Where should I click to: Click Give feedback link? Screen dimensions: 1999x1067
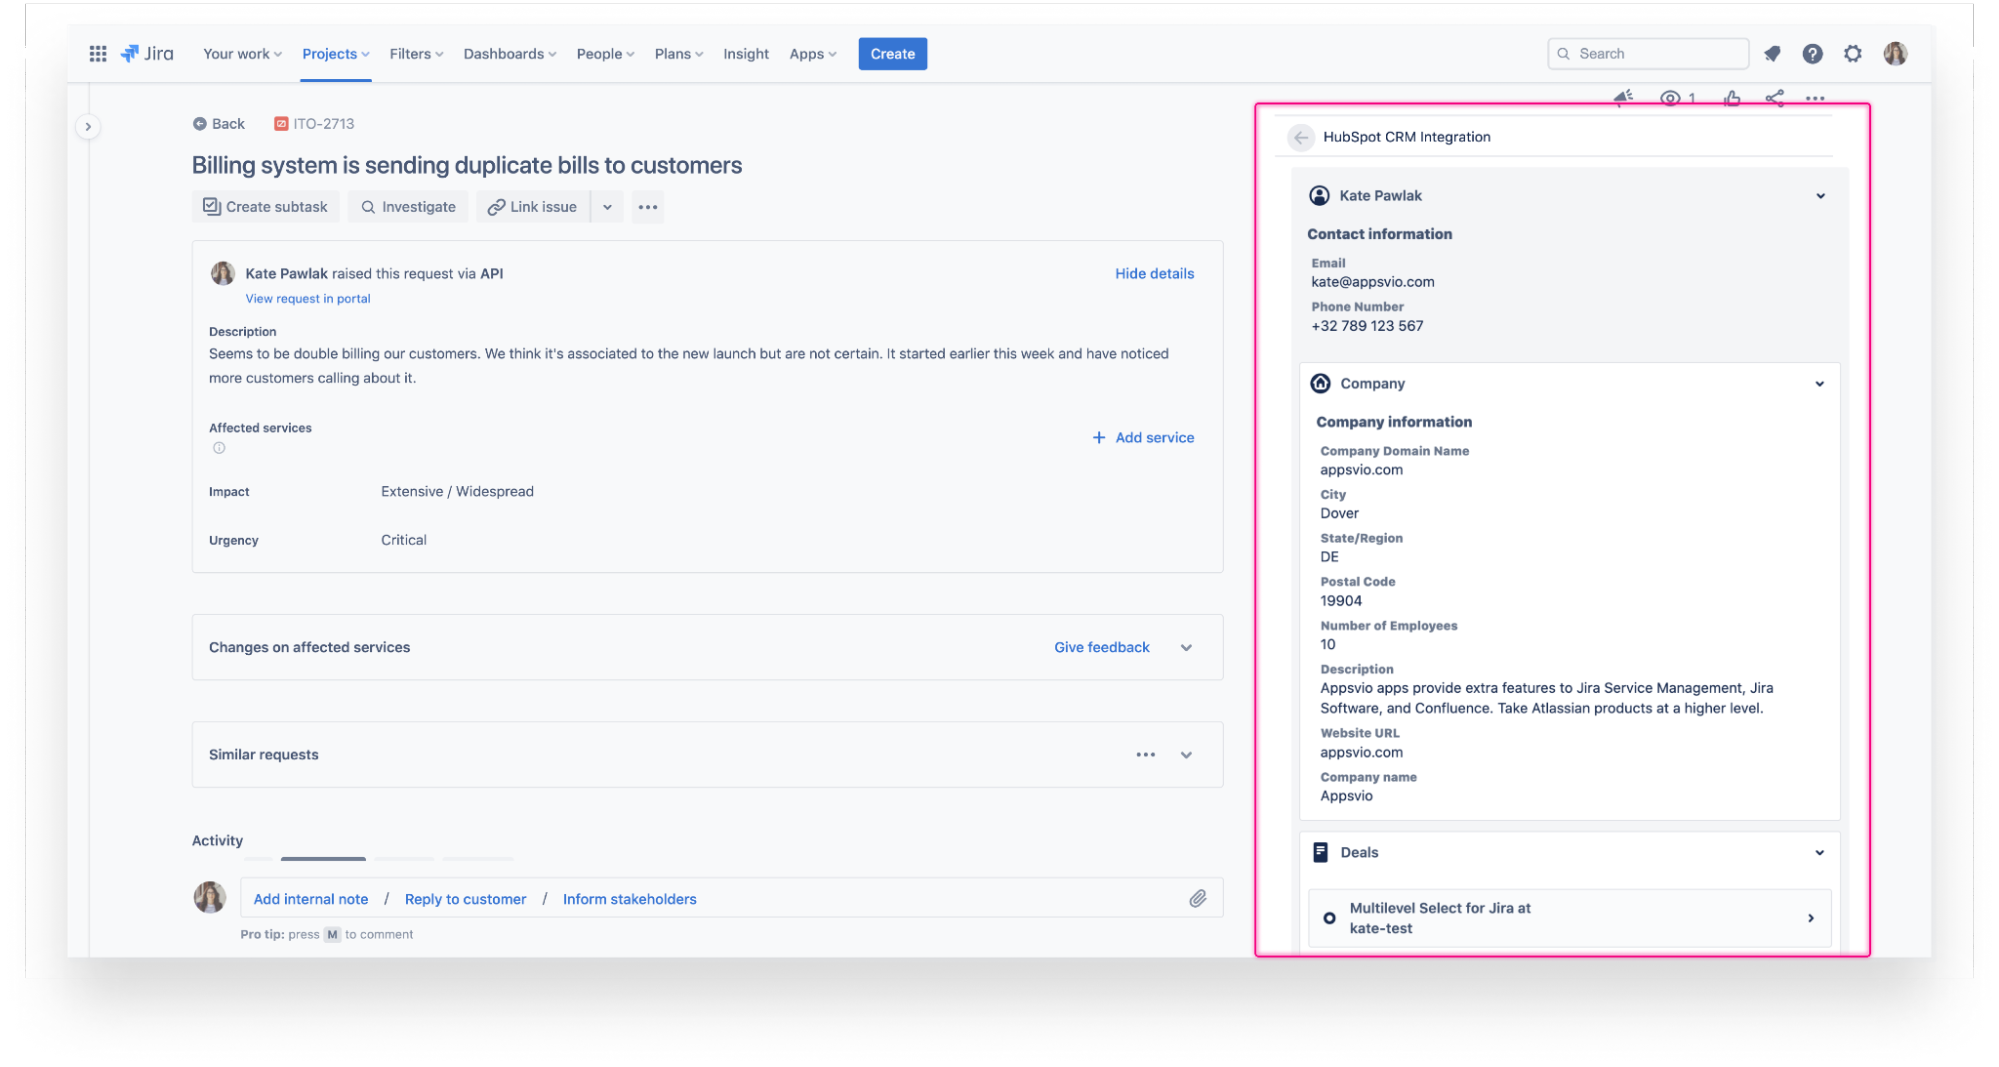tap(1102, 648)
